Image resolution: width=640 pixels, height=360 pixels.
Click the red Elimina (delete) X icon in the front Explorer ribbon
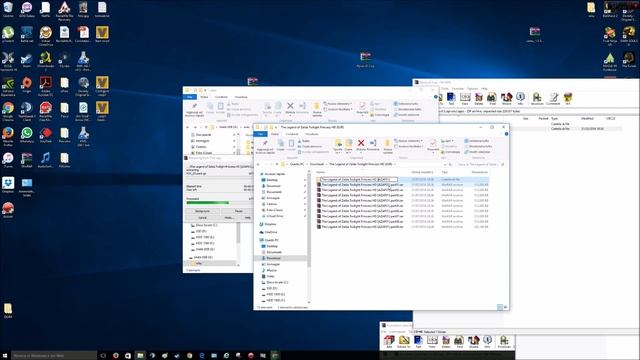tap(361, 143)
